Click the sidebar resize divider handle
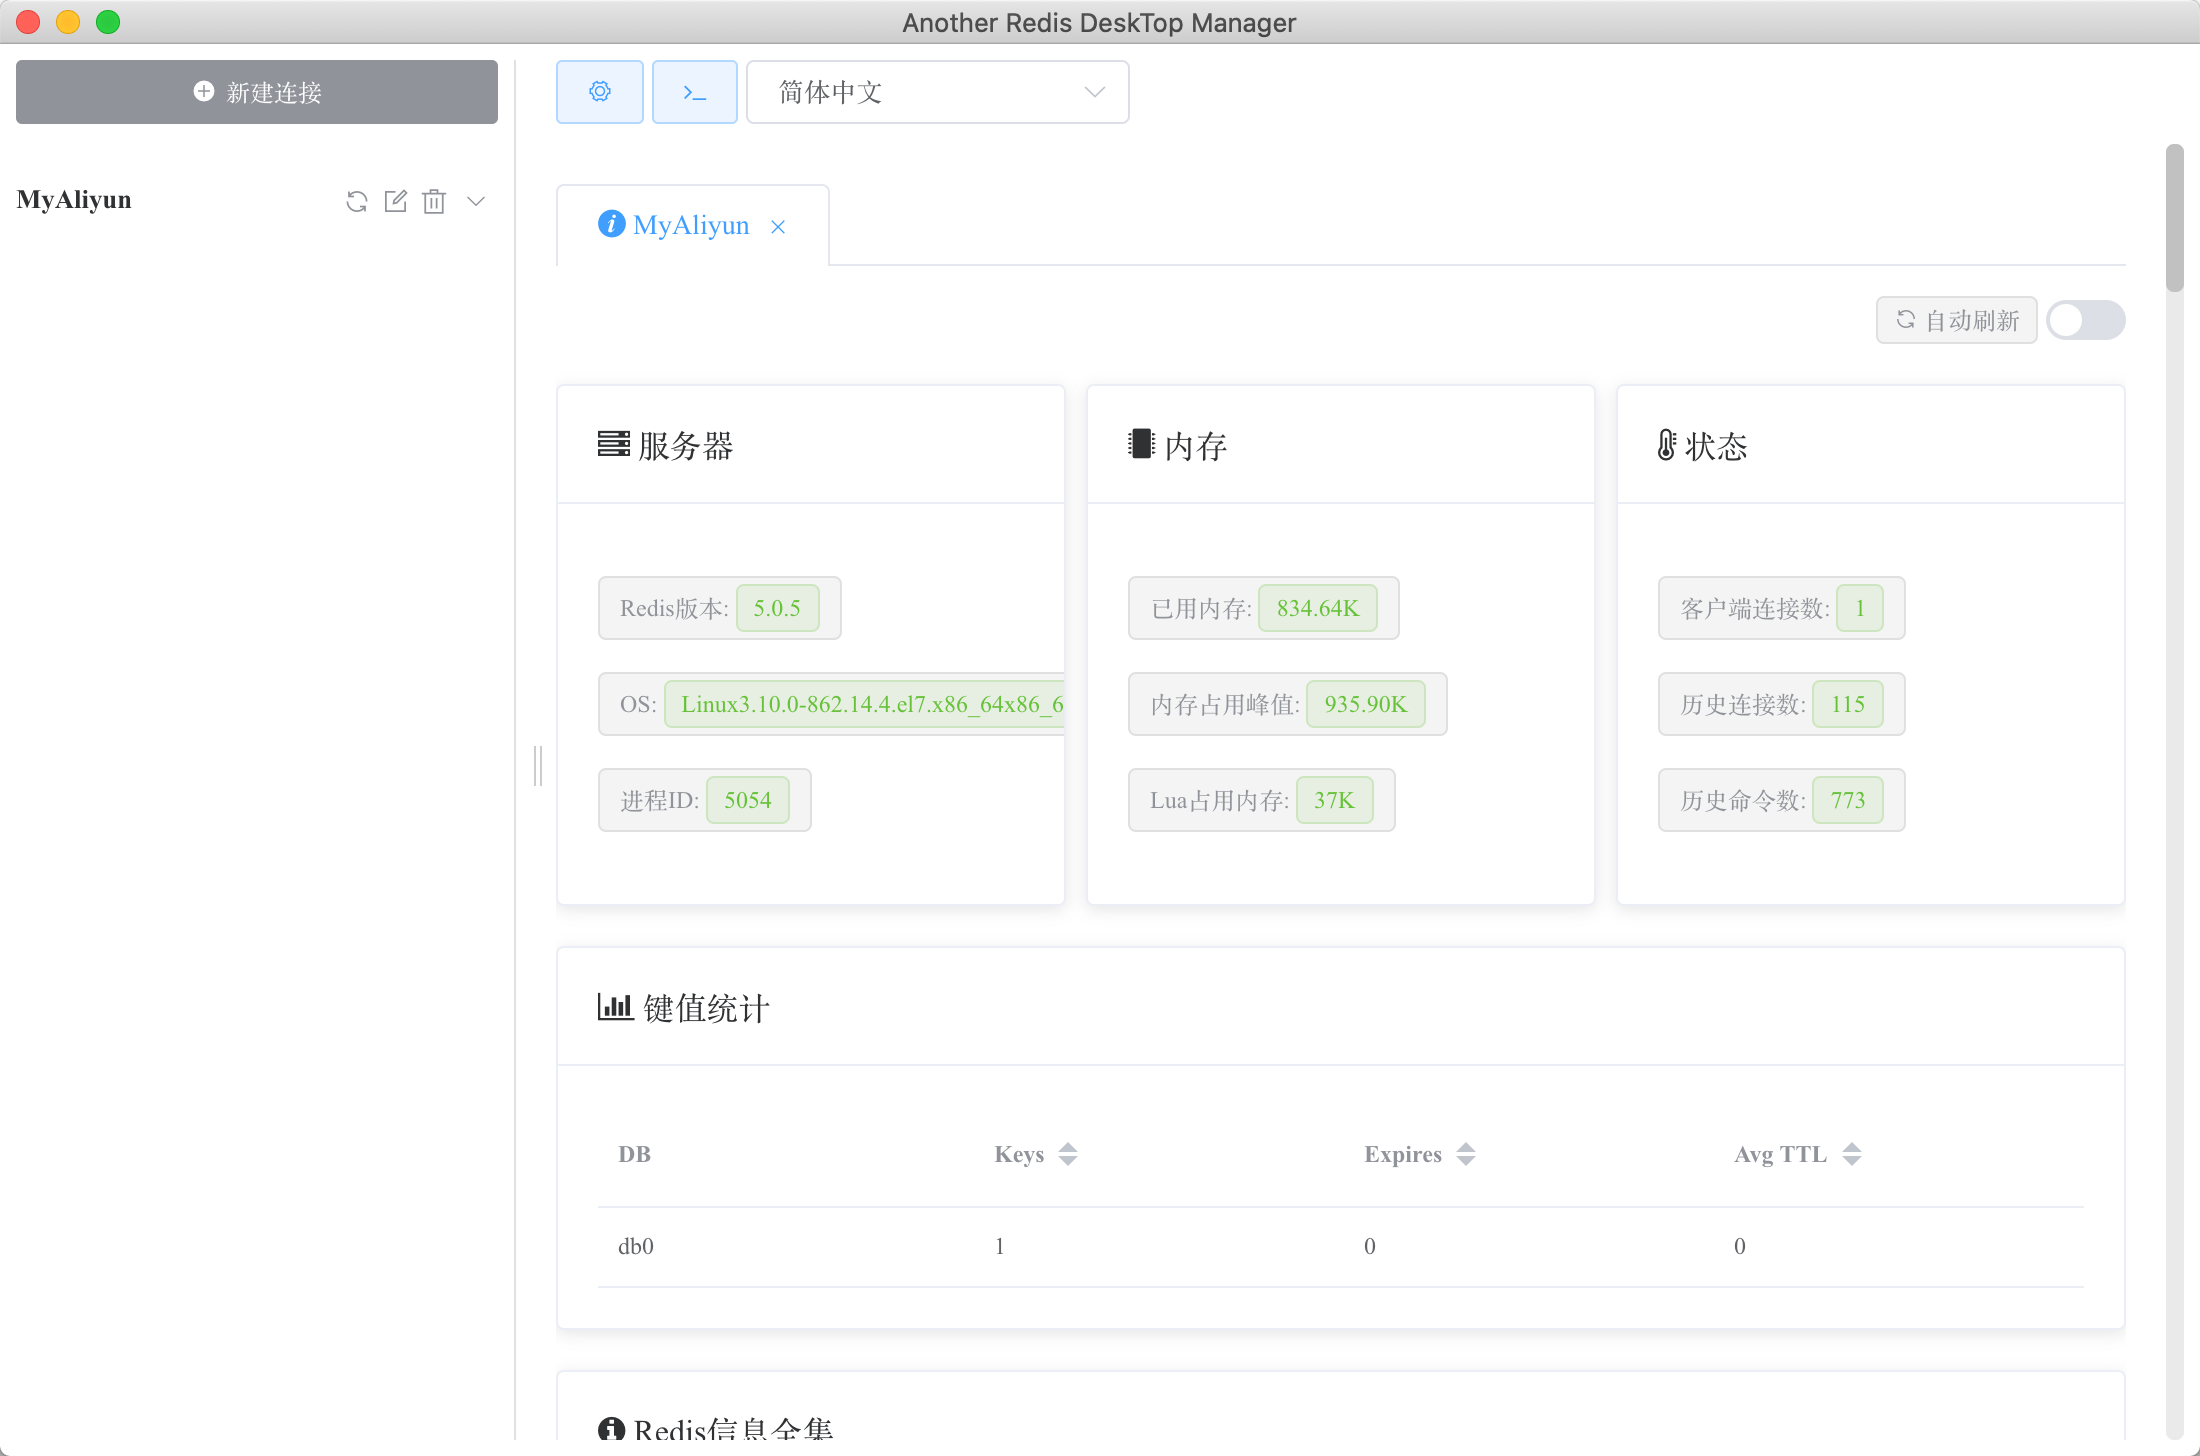This screenshot has height=1456, width=2200. tap(538, 765)
